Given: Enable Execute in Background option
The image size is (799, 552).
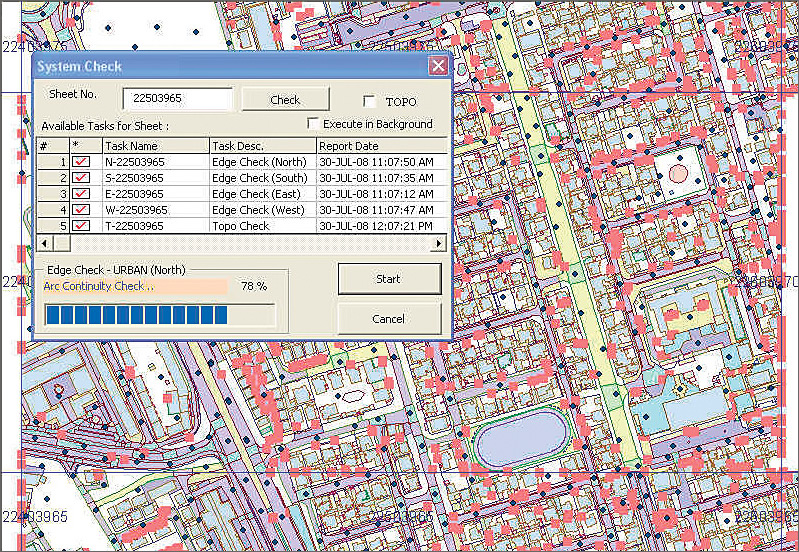Looking at the screenshot, I should coord(314,124).
